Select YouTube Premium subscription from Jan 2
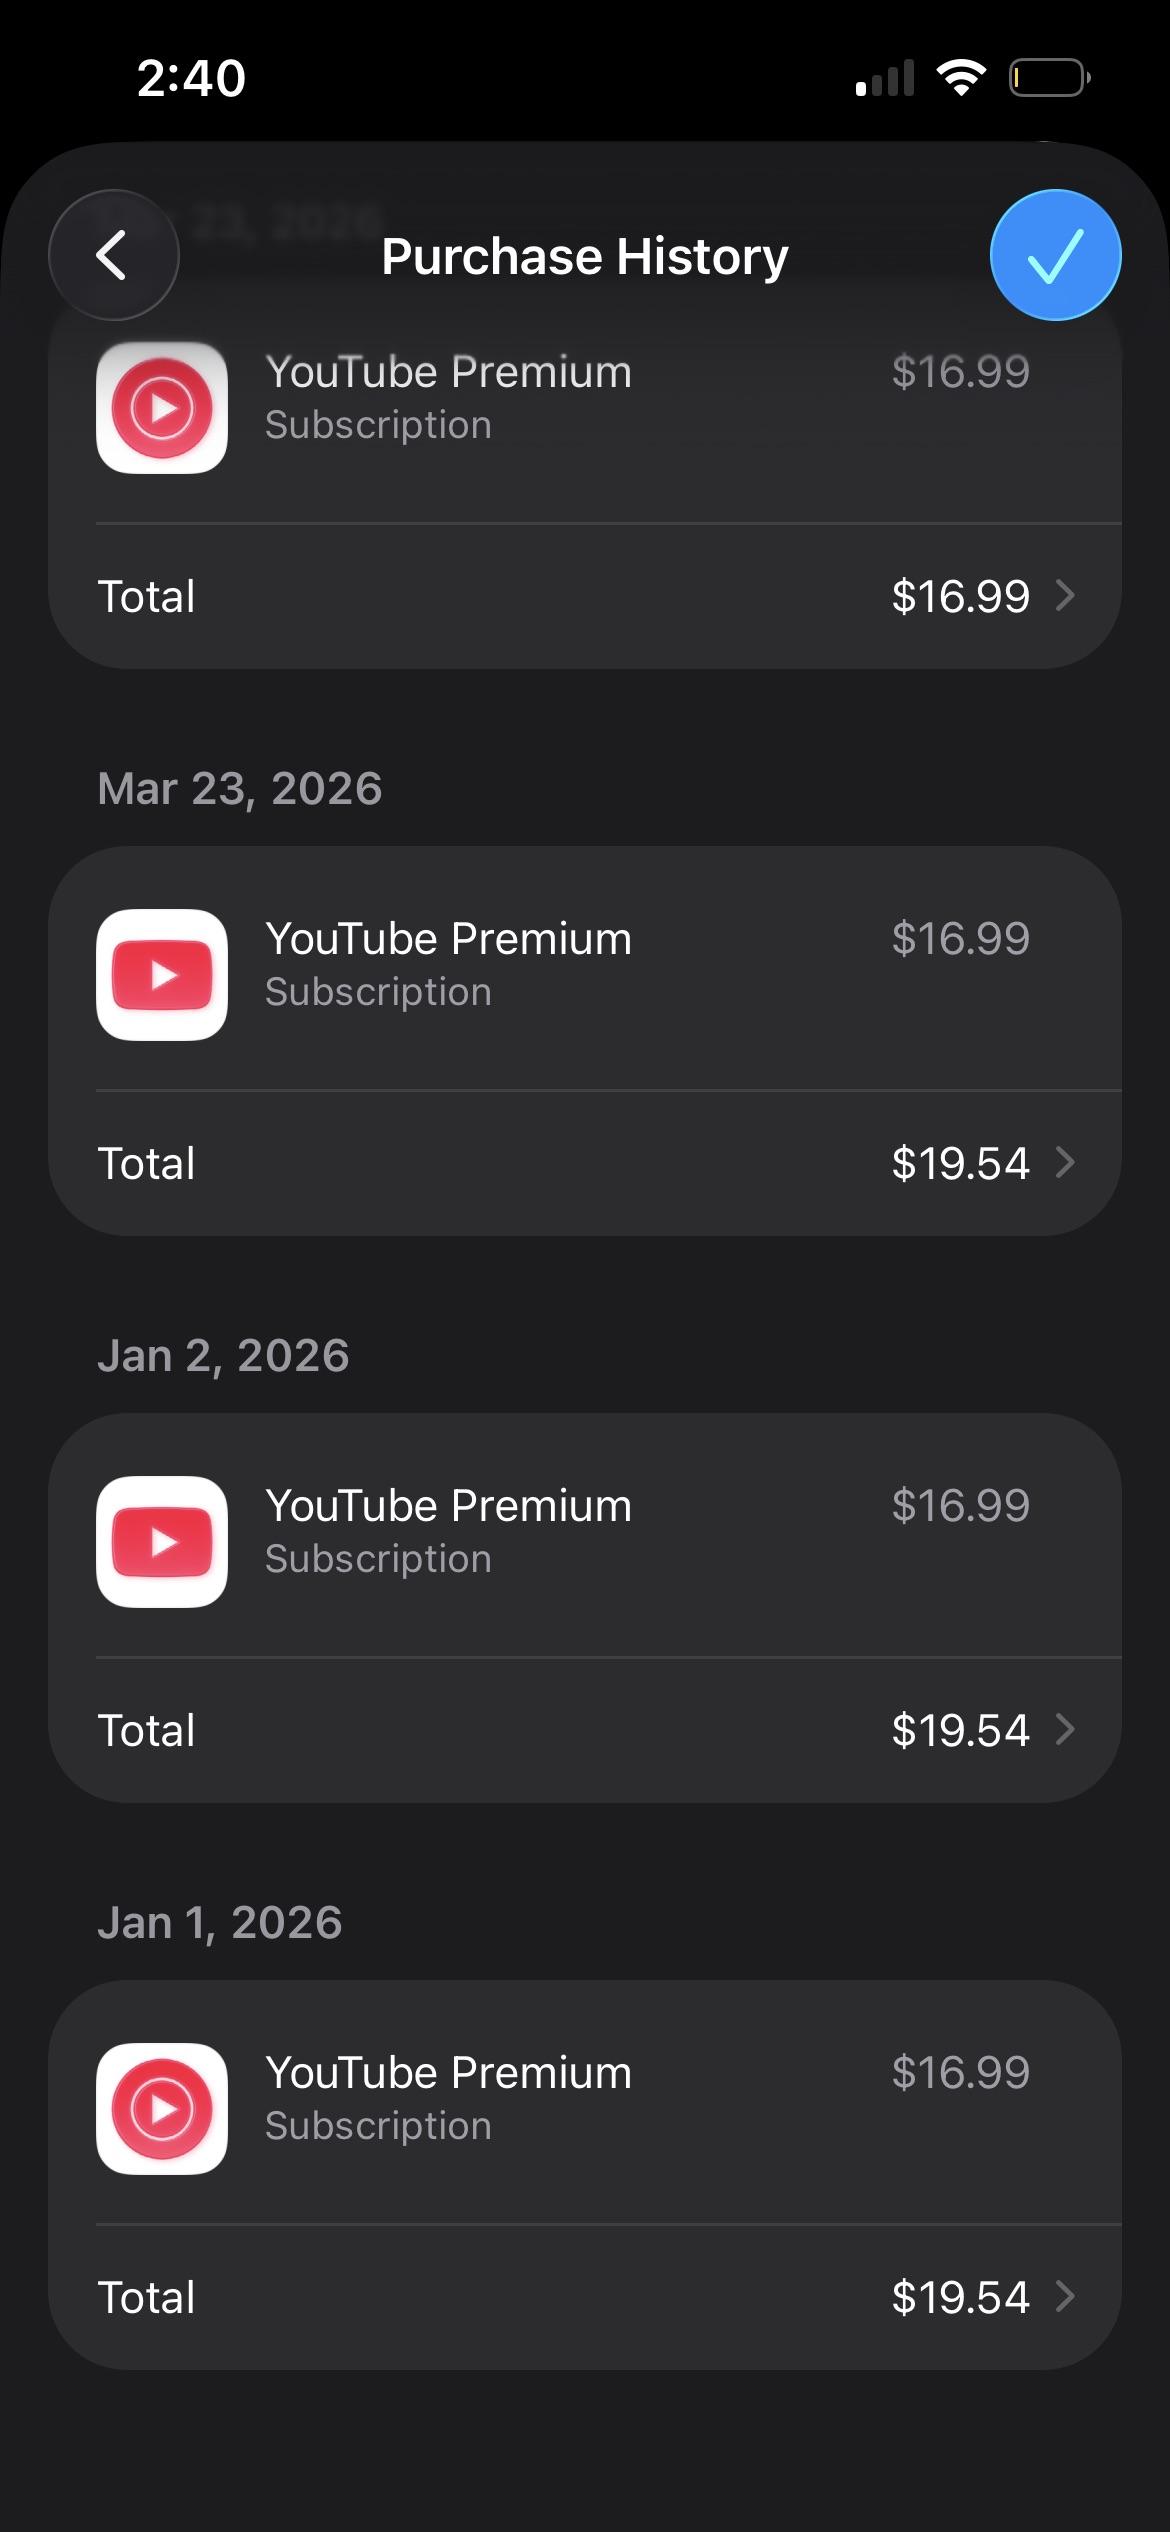This screenshot has width=1170, height=2532. coord(585,1536)
